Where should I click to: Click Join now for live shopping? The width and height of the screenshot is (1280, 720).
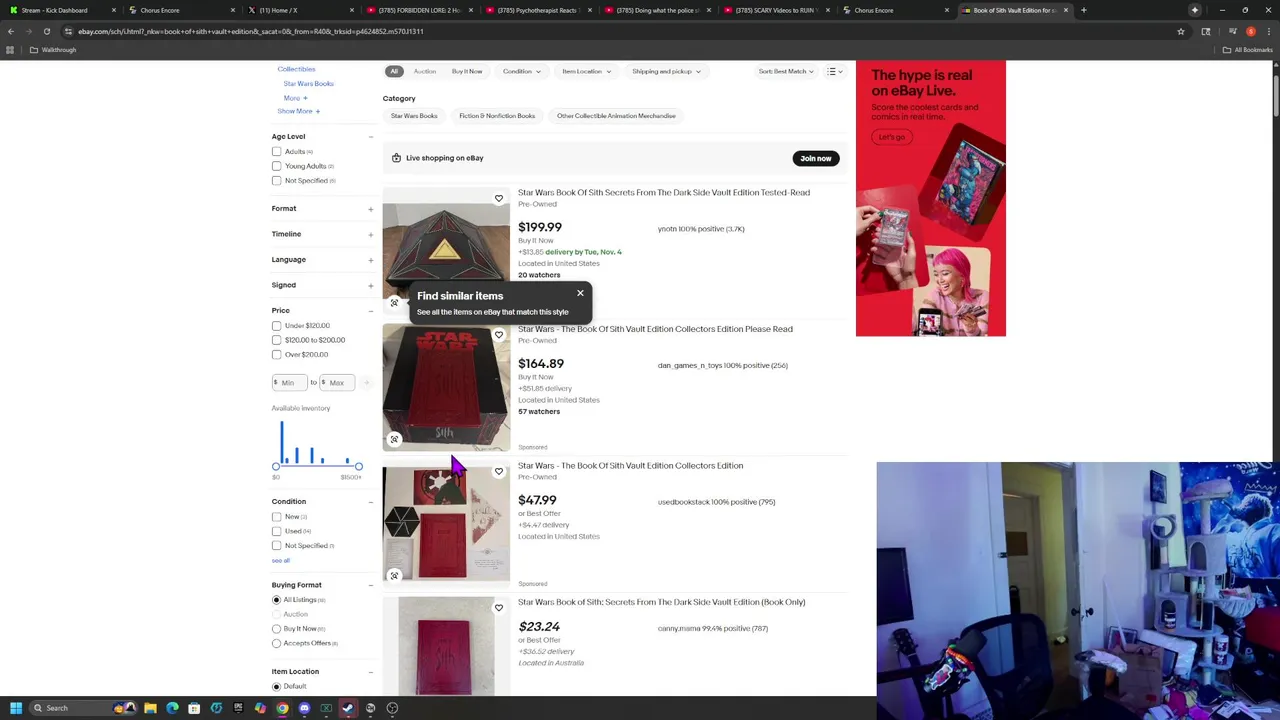pyautogui.click(x=816, y=158)
